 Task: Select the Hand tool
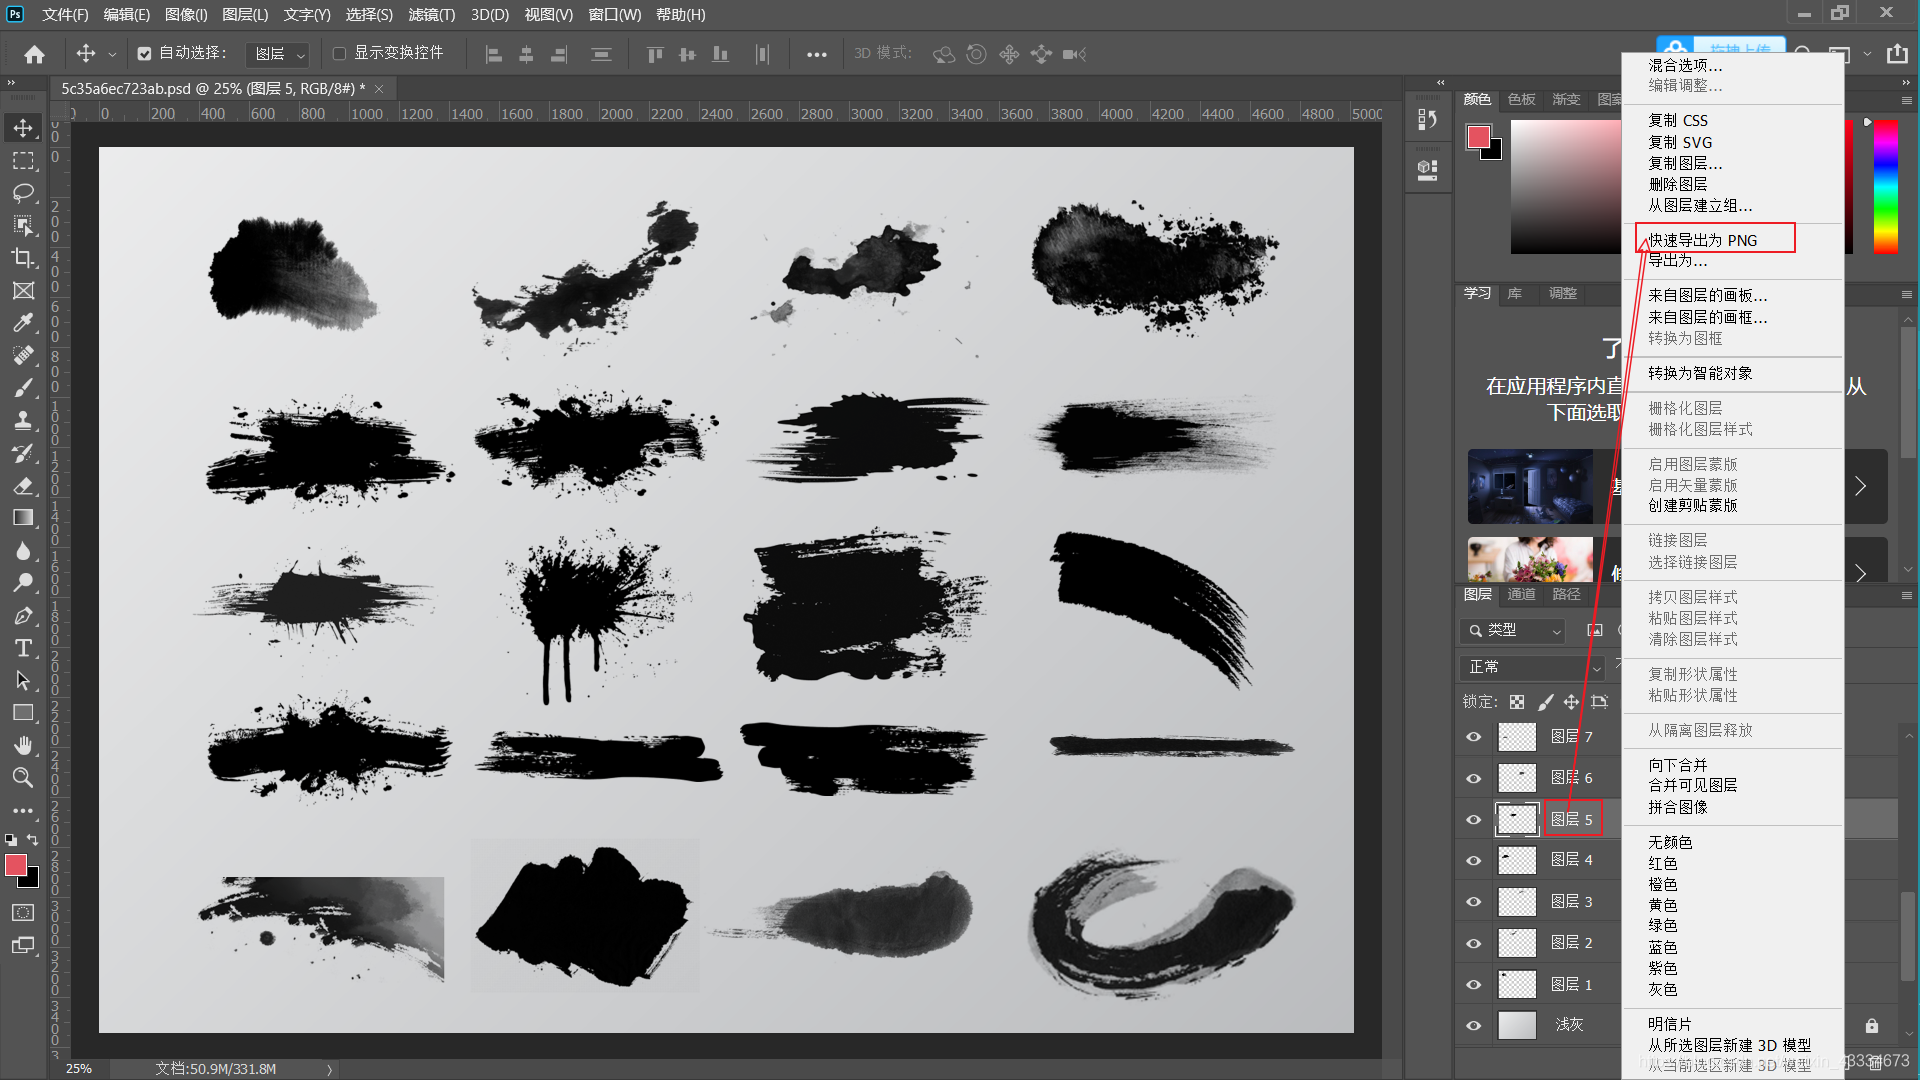tap(23, 745)
